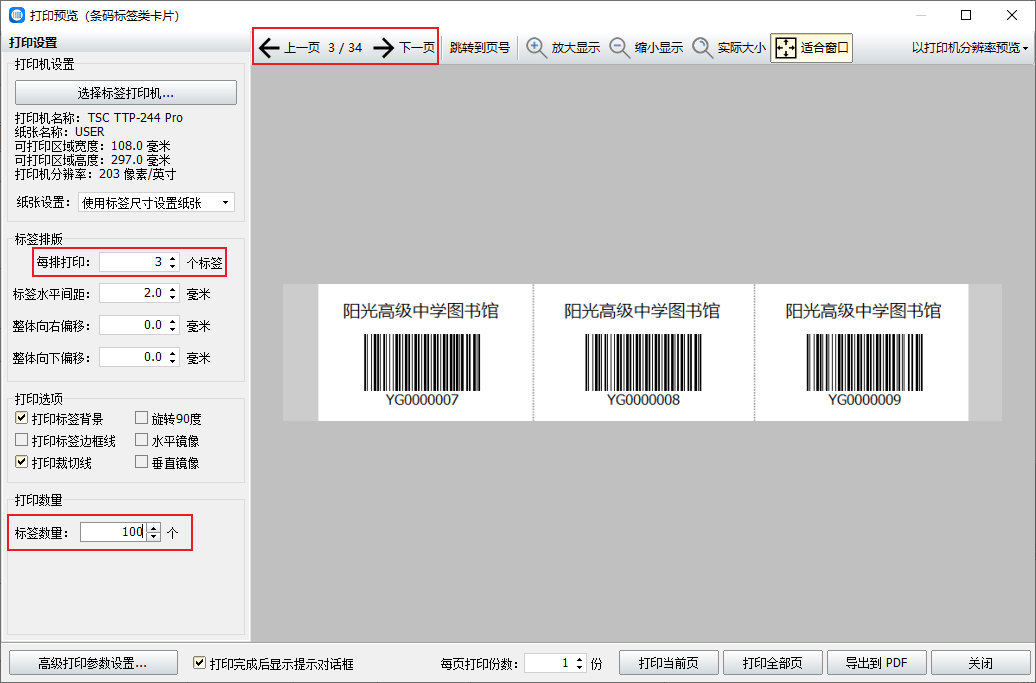Click 放大显示 text label
Viewport: 1036px width, 683px height.
pos(575,48)
